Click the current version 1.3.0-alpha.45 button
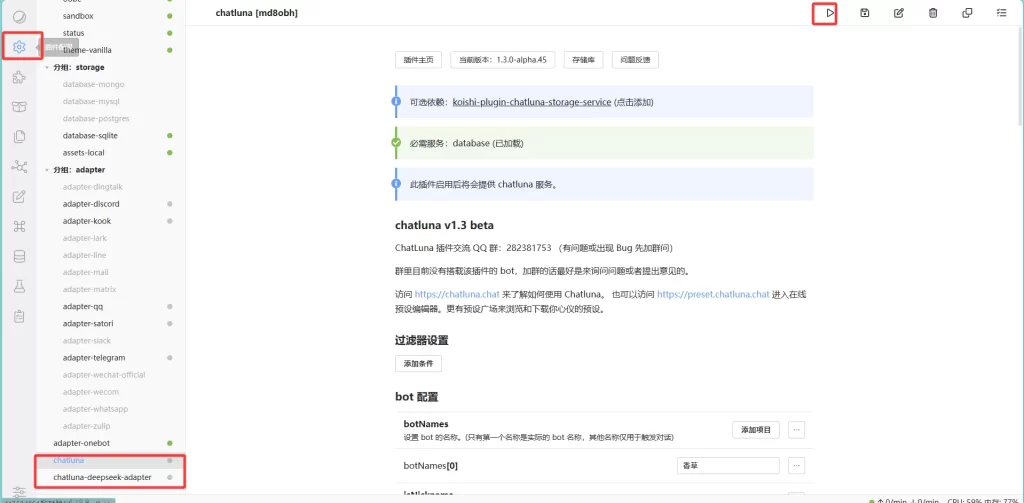Image resolution: width=1024 pixels, height=503 pixels. 503,59
